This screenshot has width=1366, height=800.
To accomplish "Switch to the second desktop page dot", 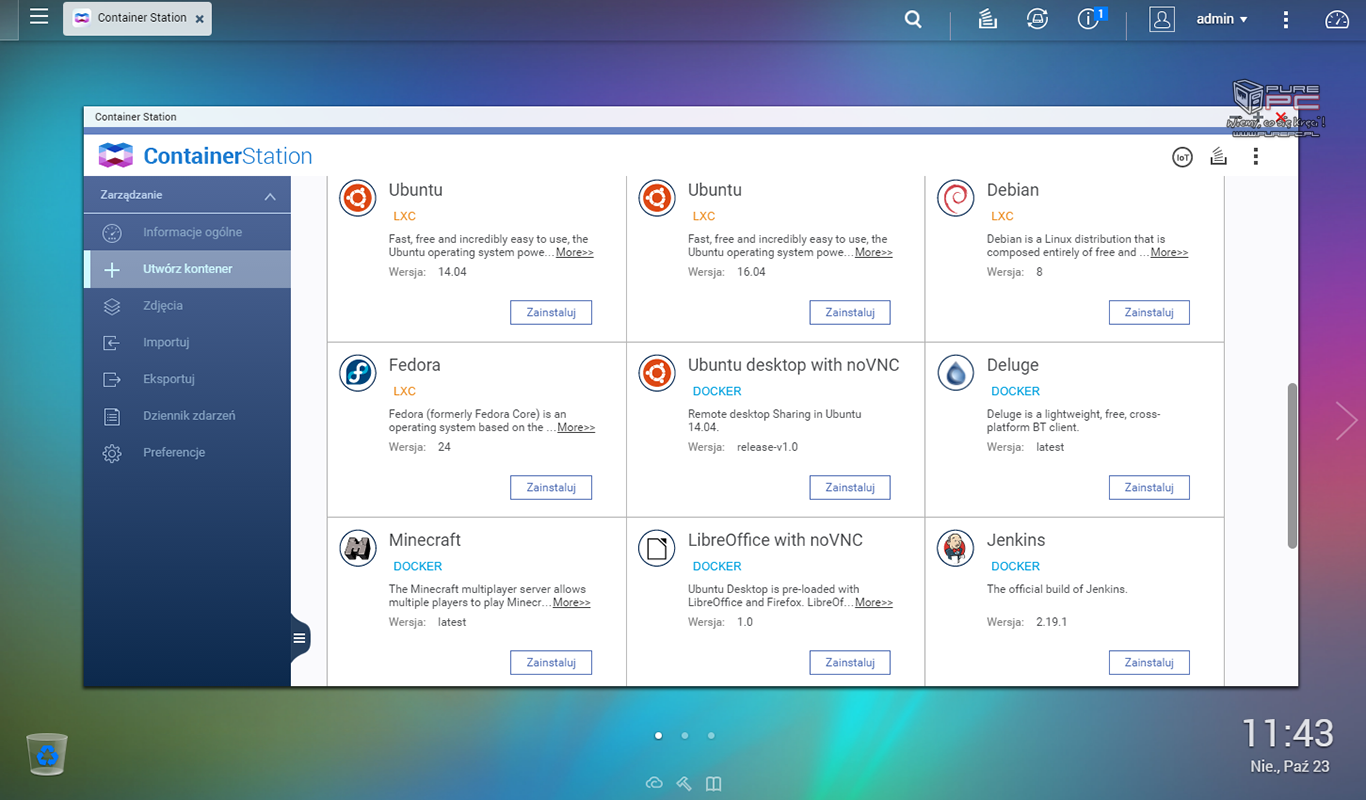I will (x=684, y=735).
